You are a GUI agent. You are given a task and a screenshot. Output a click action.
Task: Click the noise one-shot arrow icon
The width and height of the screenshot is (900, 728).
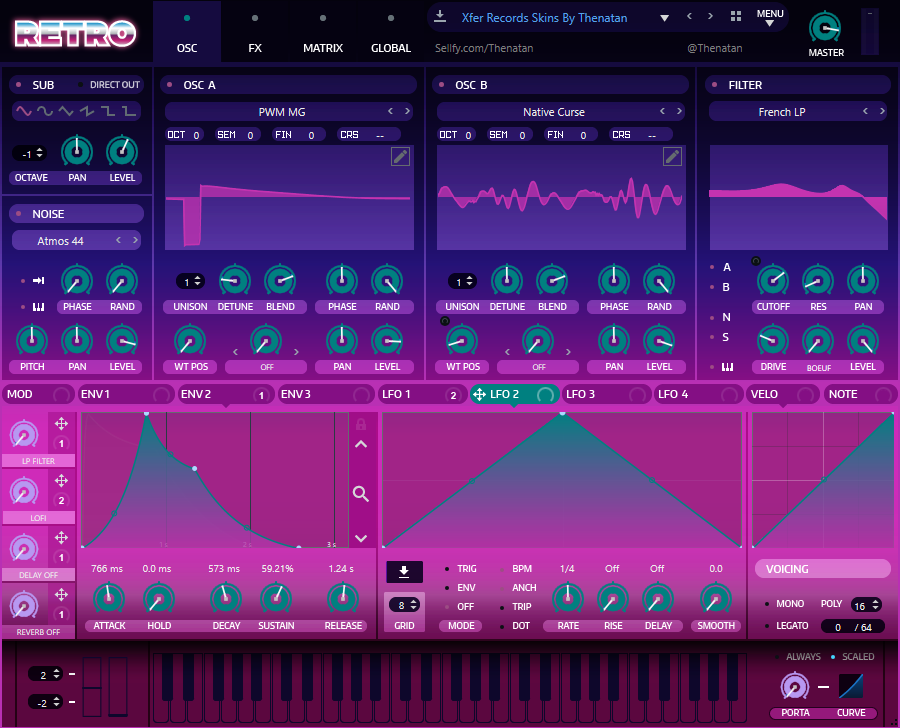pos(38,281)
